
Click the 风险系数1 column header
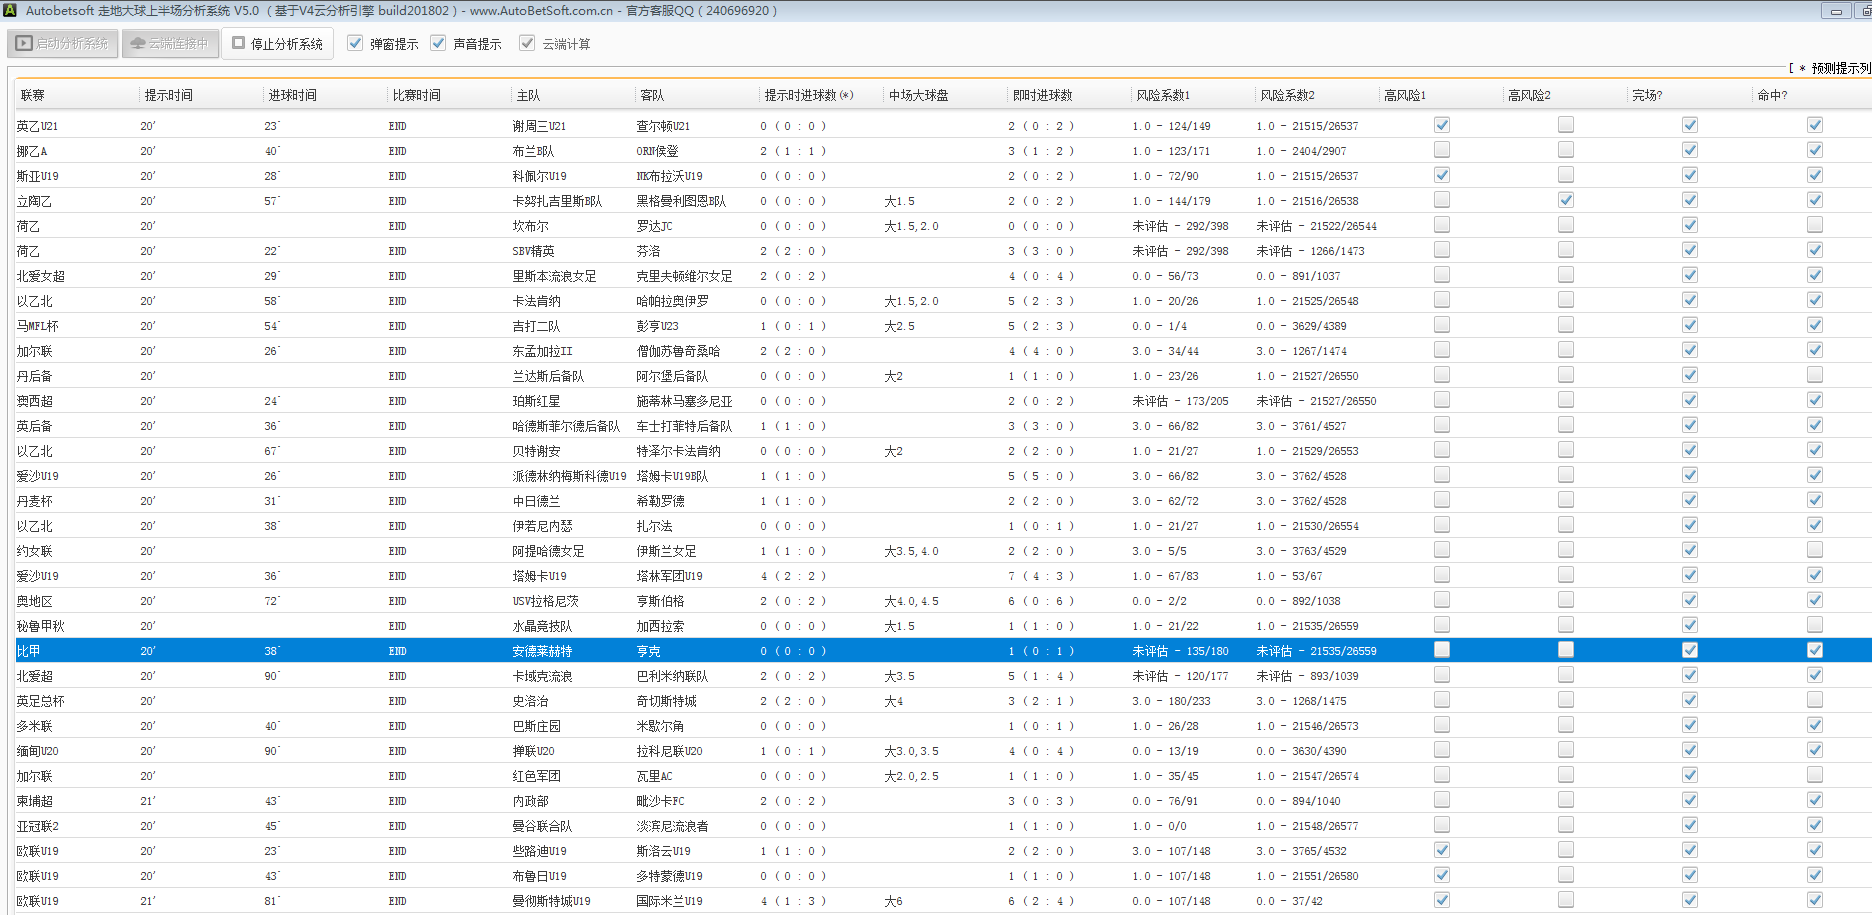coord(1163,95)
